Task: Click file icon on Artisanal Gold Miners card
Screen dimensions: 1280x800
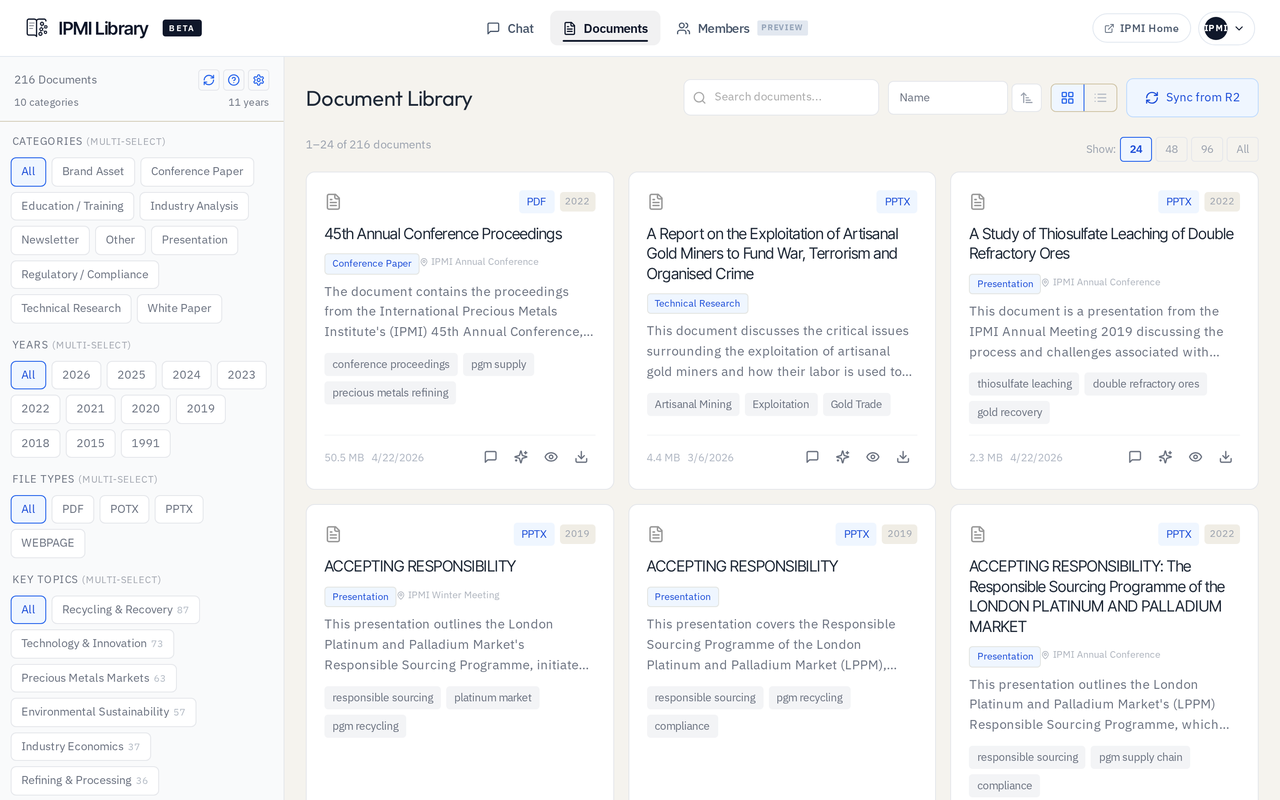Action: pos(656,202)
